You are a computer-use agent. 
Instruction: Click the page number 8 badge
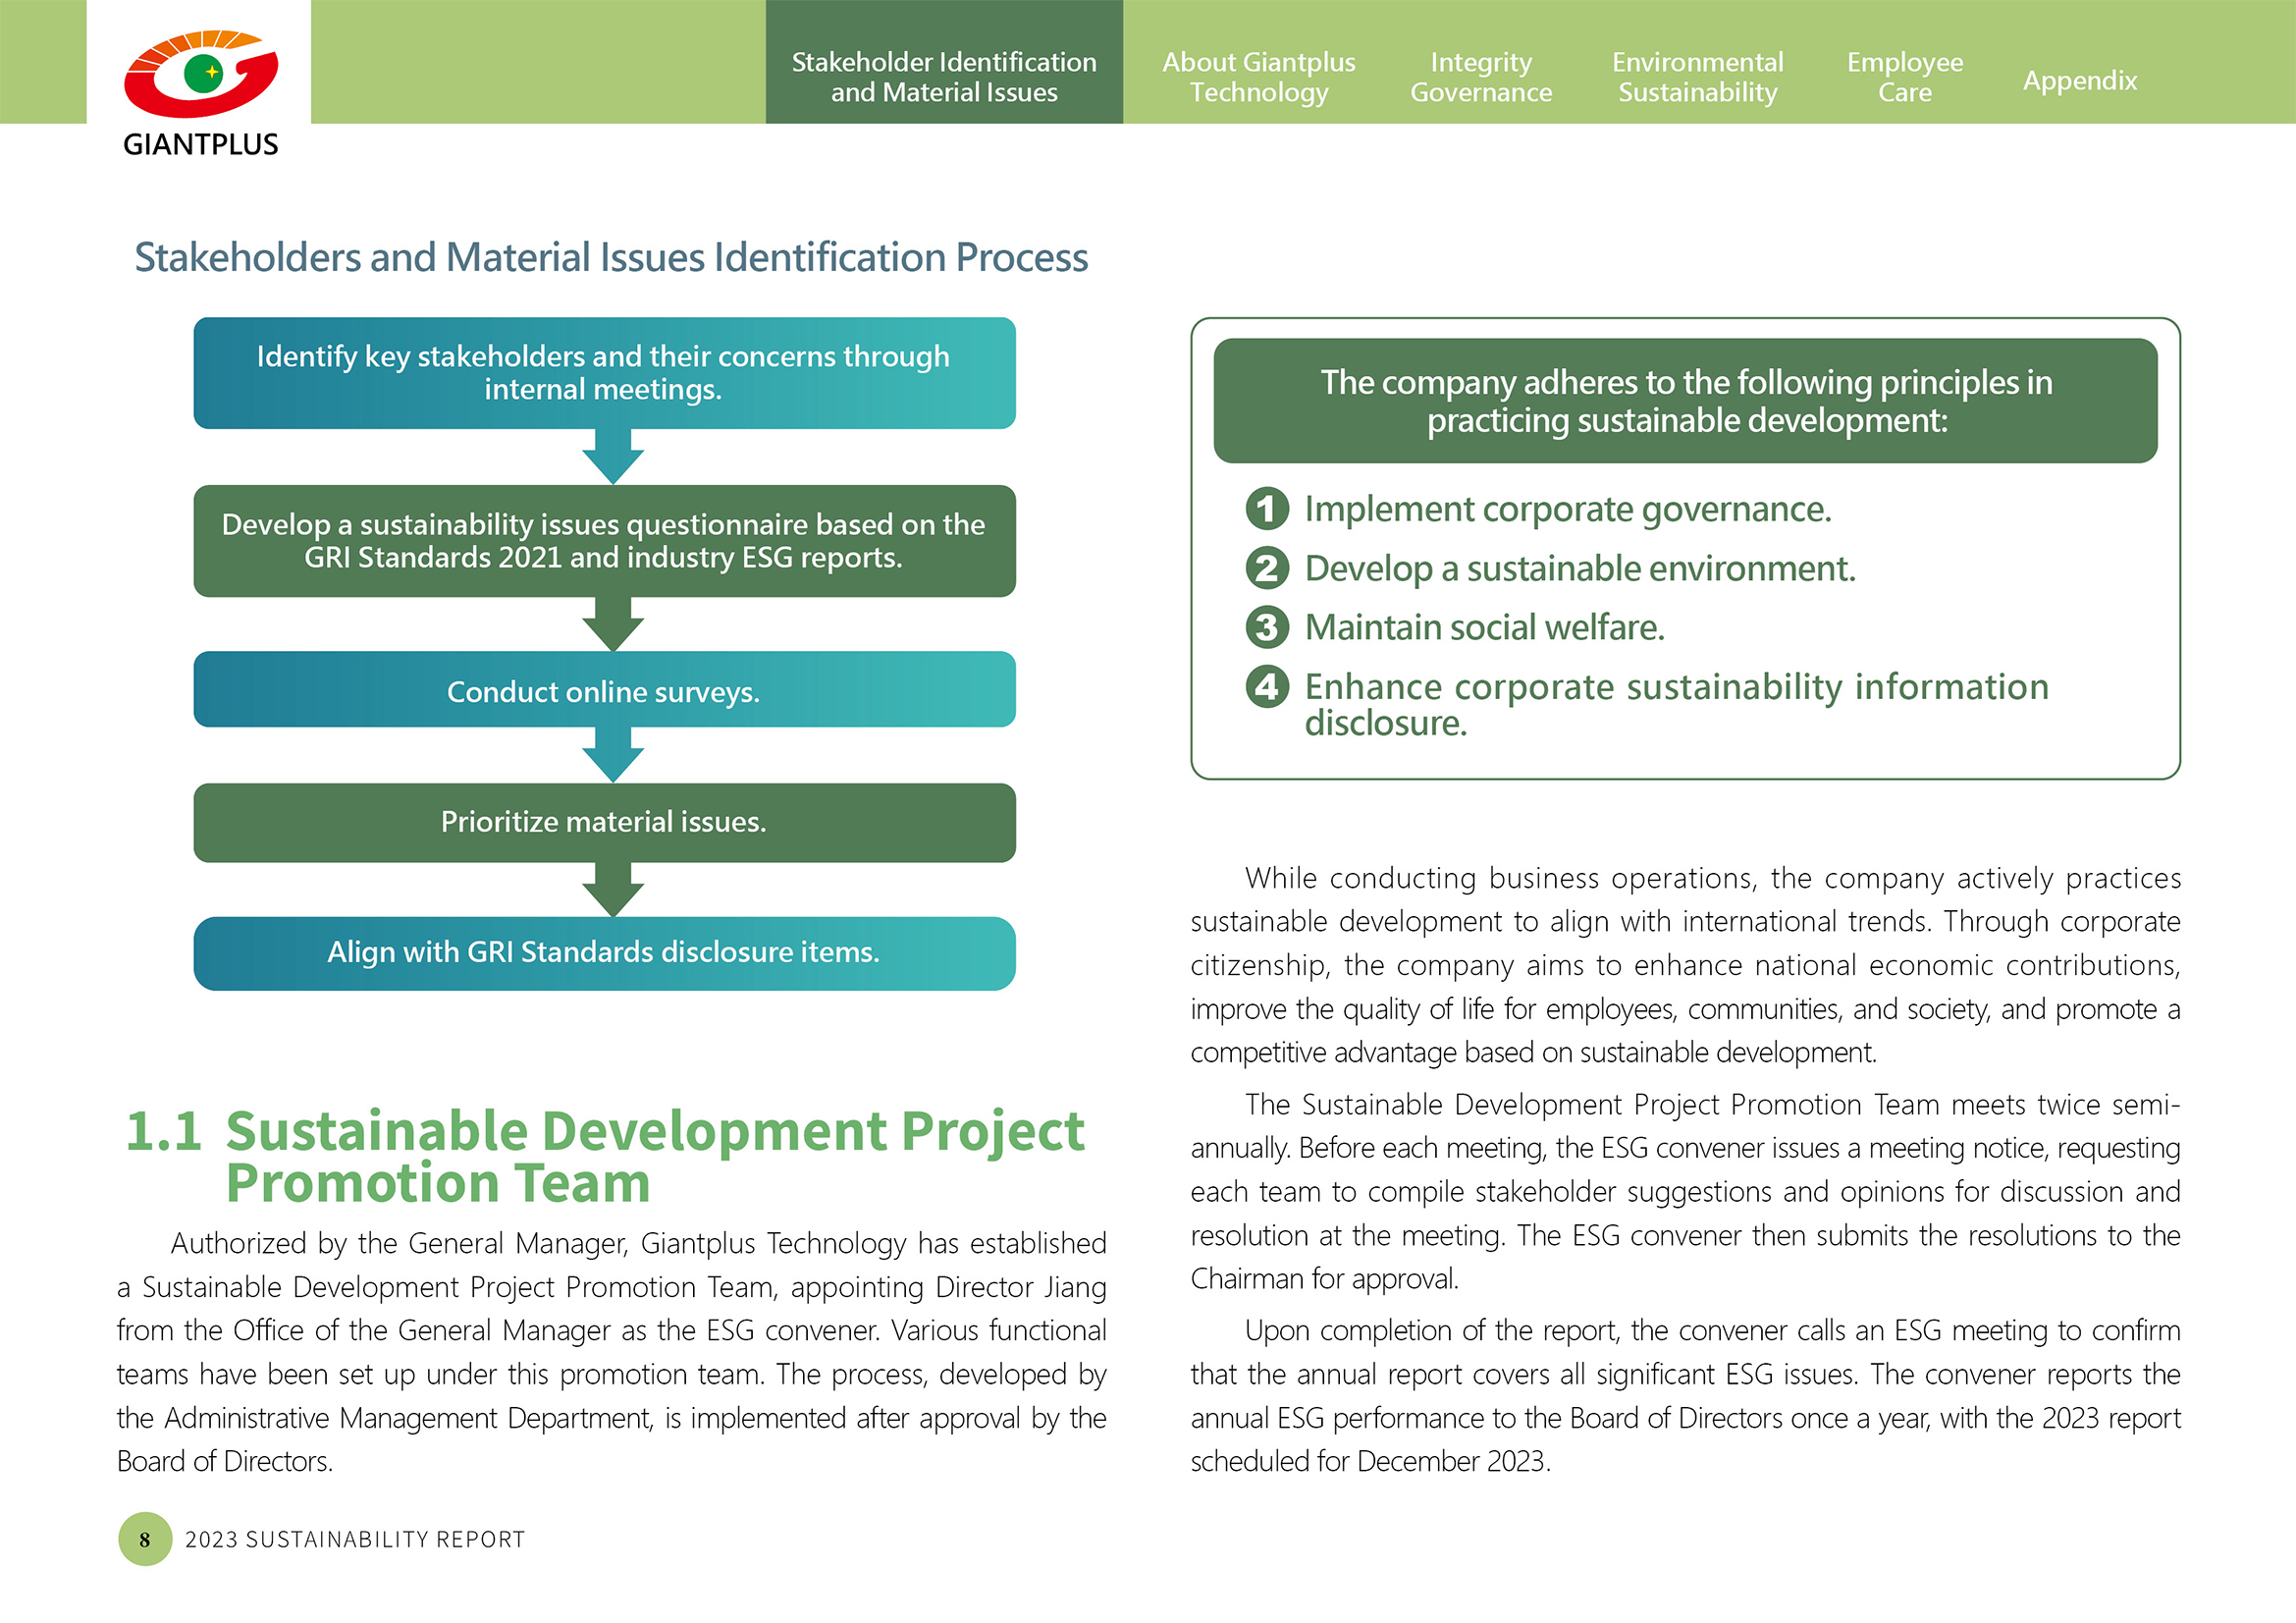point(145,1538)
